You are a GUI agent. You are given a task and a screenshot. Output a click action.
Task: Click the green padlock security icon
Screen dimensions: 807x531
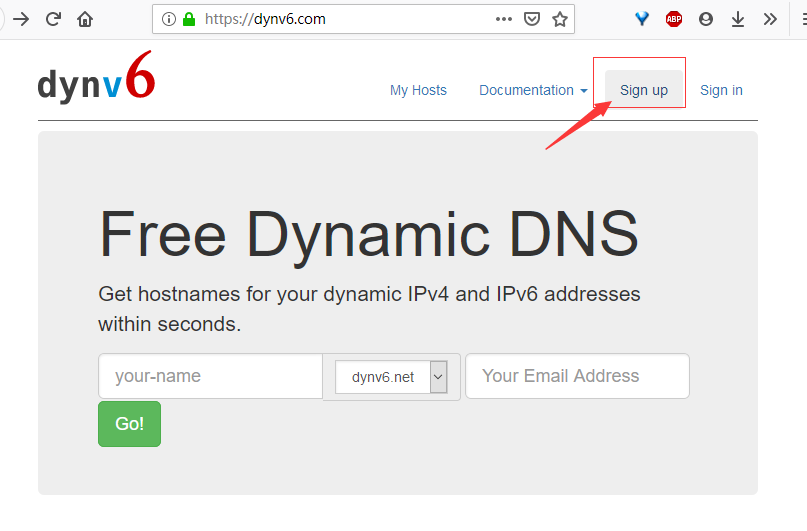point(189,19)
